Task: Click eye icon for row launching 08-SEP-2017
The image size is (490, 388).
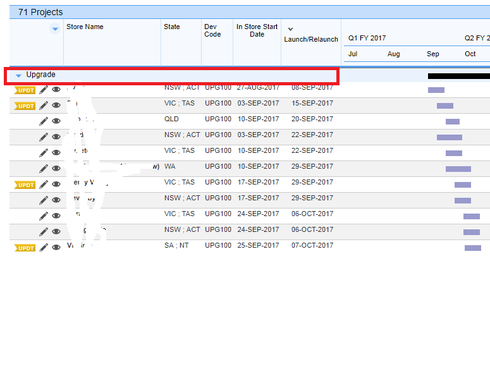Action: tap(56, 89)
